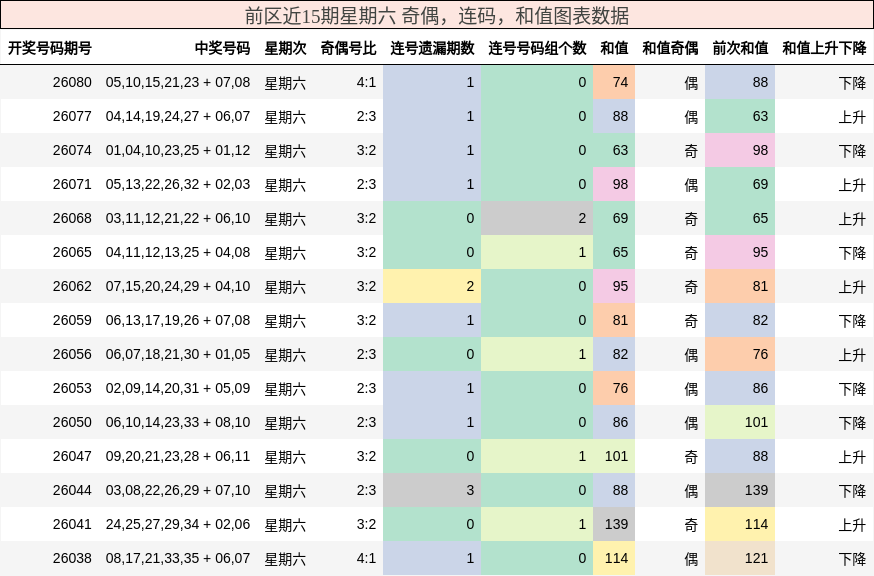The width and height of the screenshot is (874, 576).
Task: Click the table title 前区近15期星期六 奇偶，连码，和值图表数据
Action: (437, 15)
